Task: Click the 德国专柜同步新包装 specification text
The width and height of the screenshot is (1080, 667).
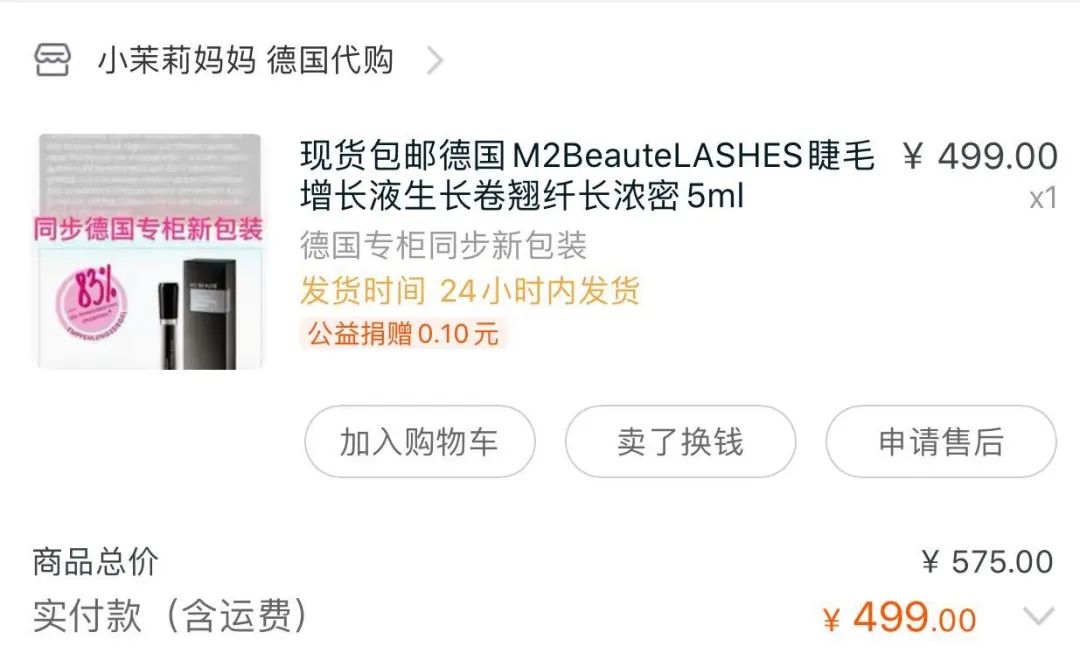Action: click(x=443, y=245)
